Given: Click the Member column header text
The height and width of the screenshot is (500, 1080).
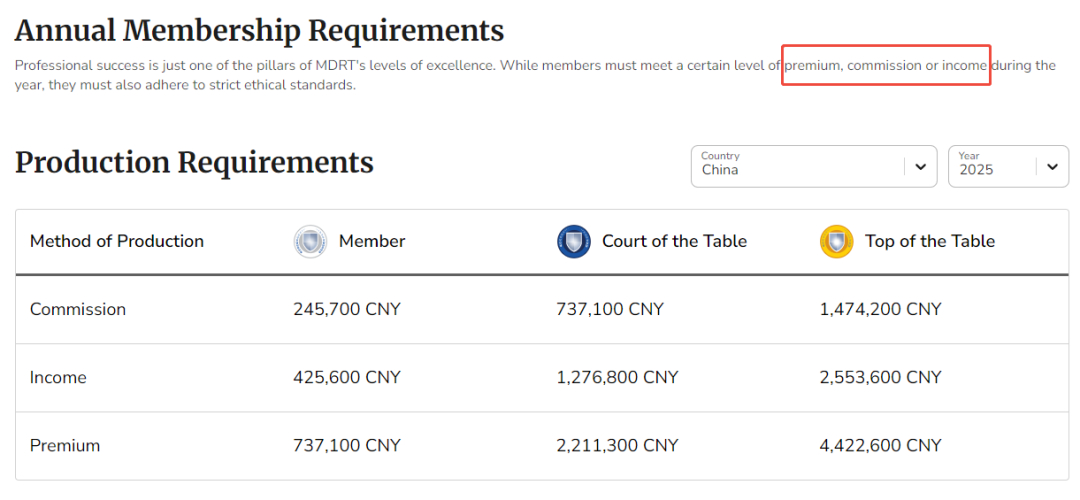Looking at the screenshot, I should 372,242.
